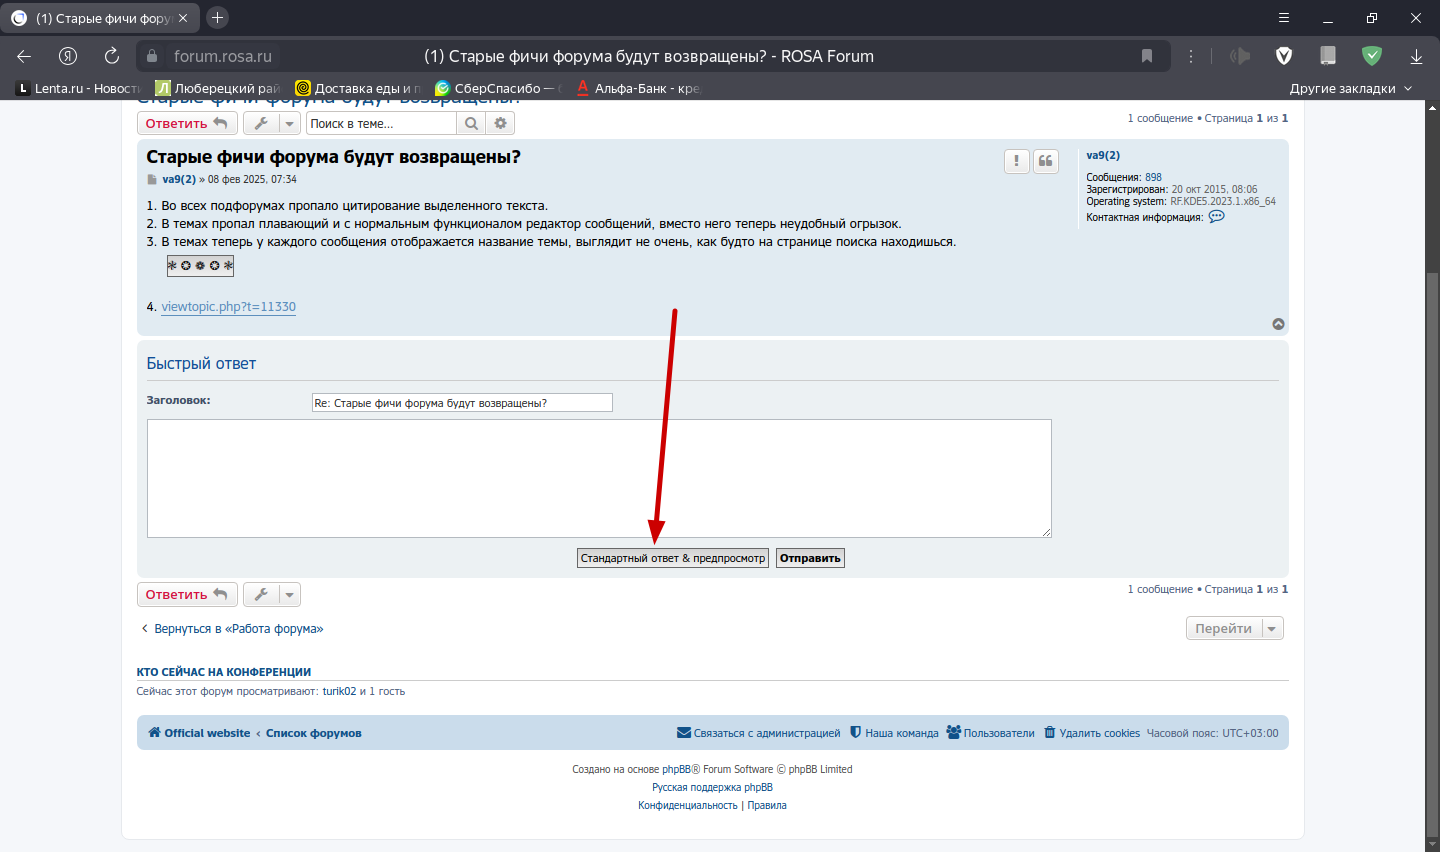Open the Доставка еды bookmark

coord(359,88)
